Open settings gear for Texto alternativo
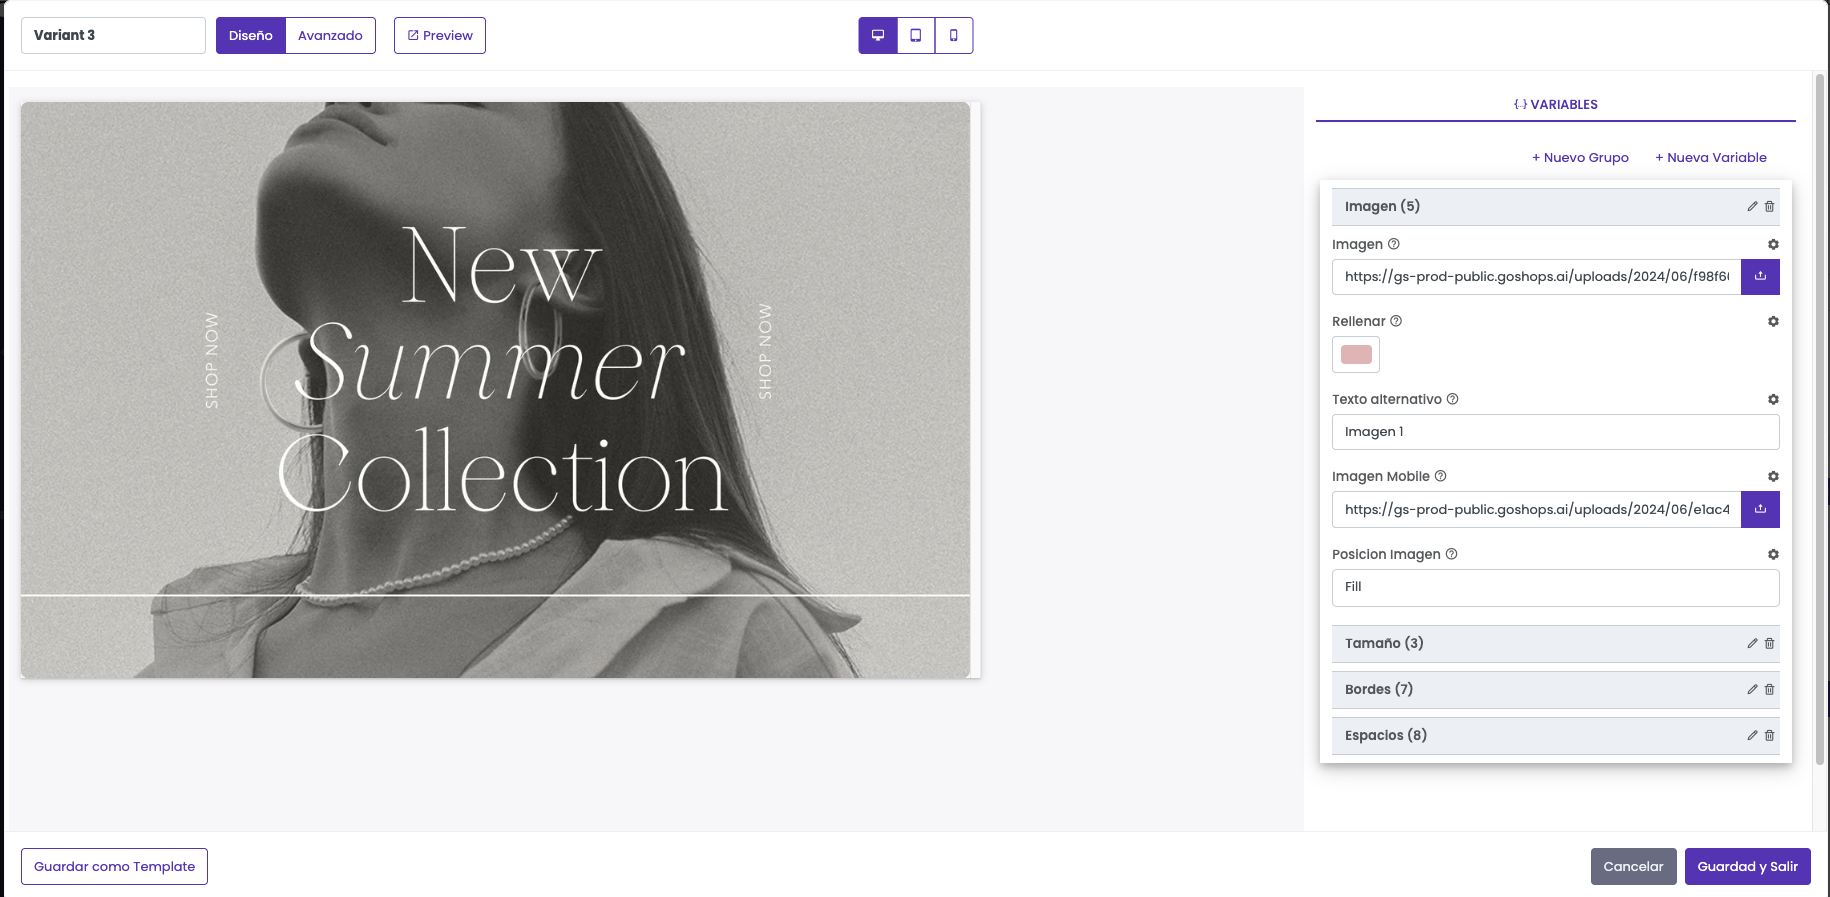Image resolution: width=1830 pixels, height=897 pixels. click(1773, 400)
